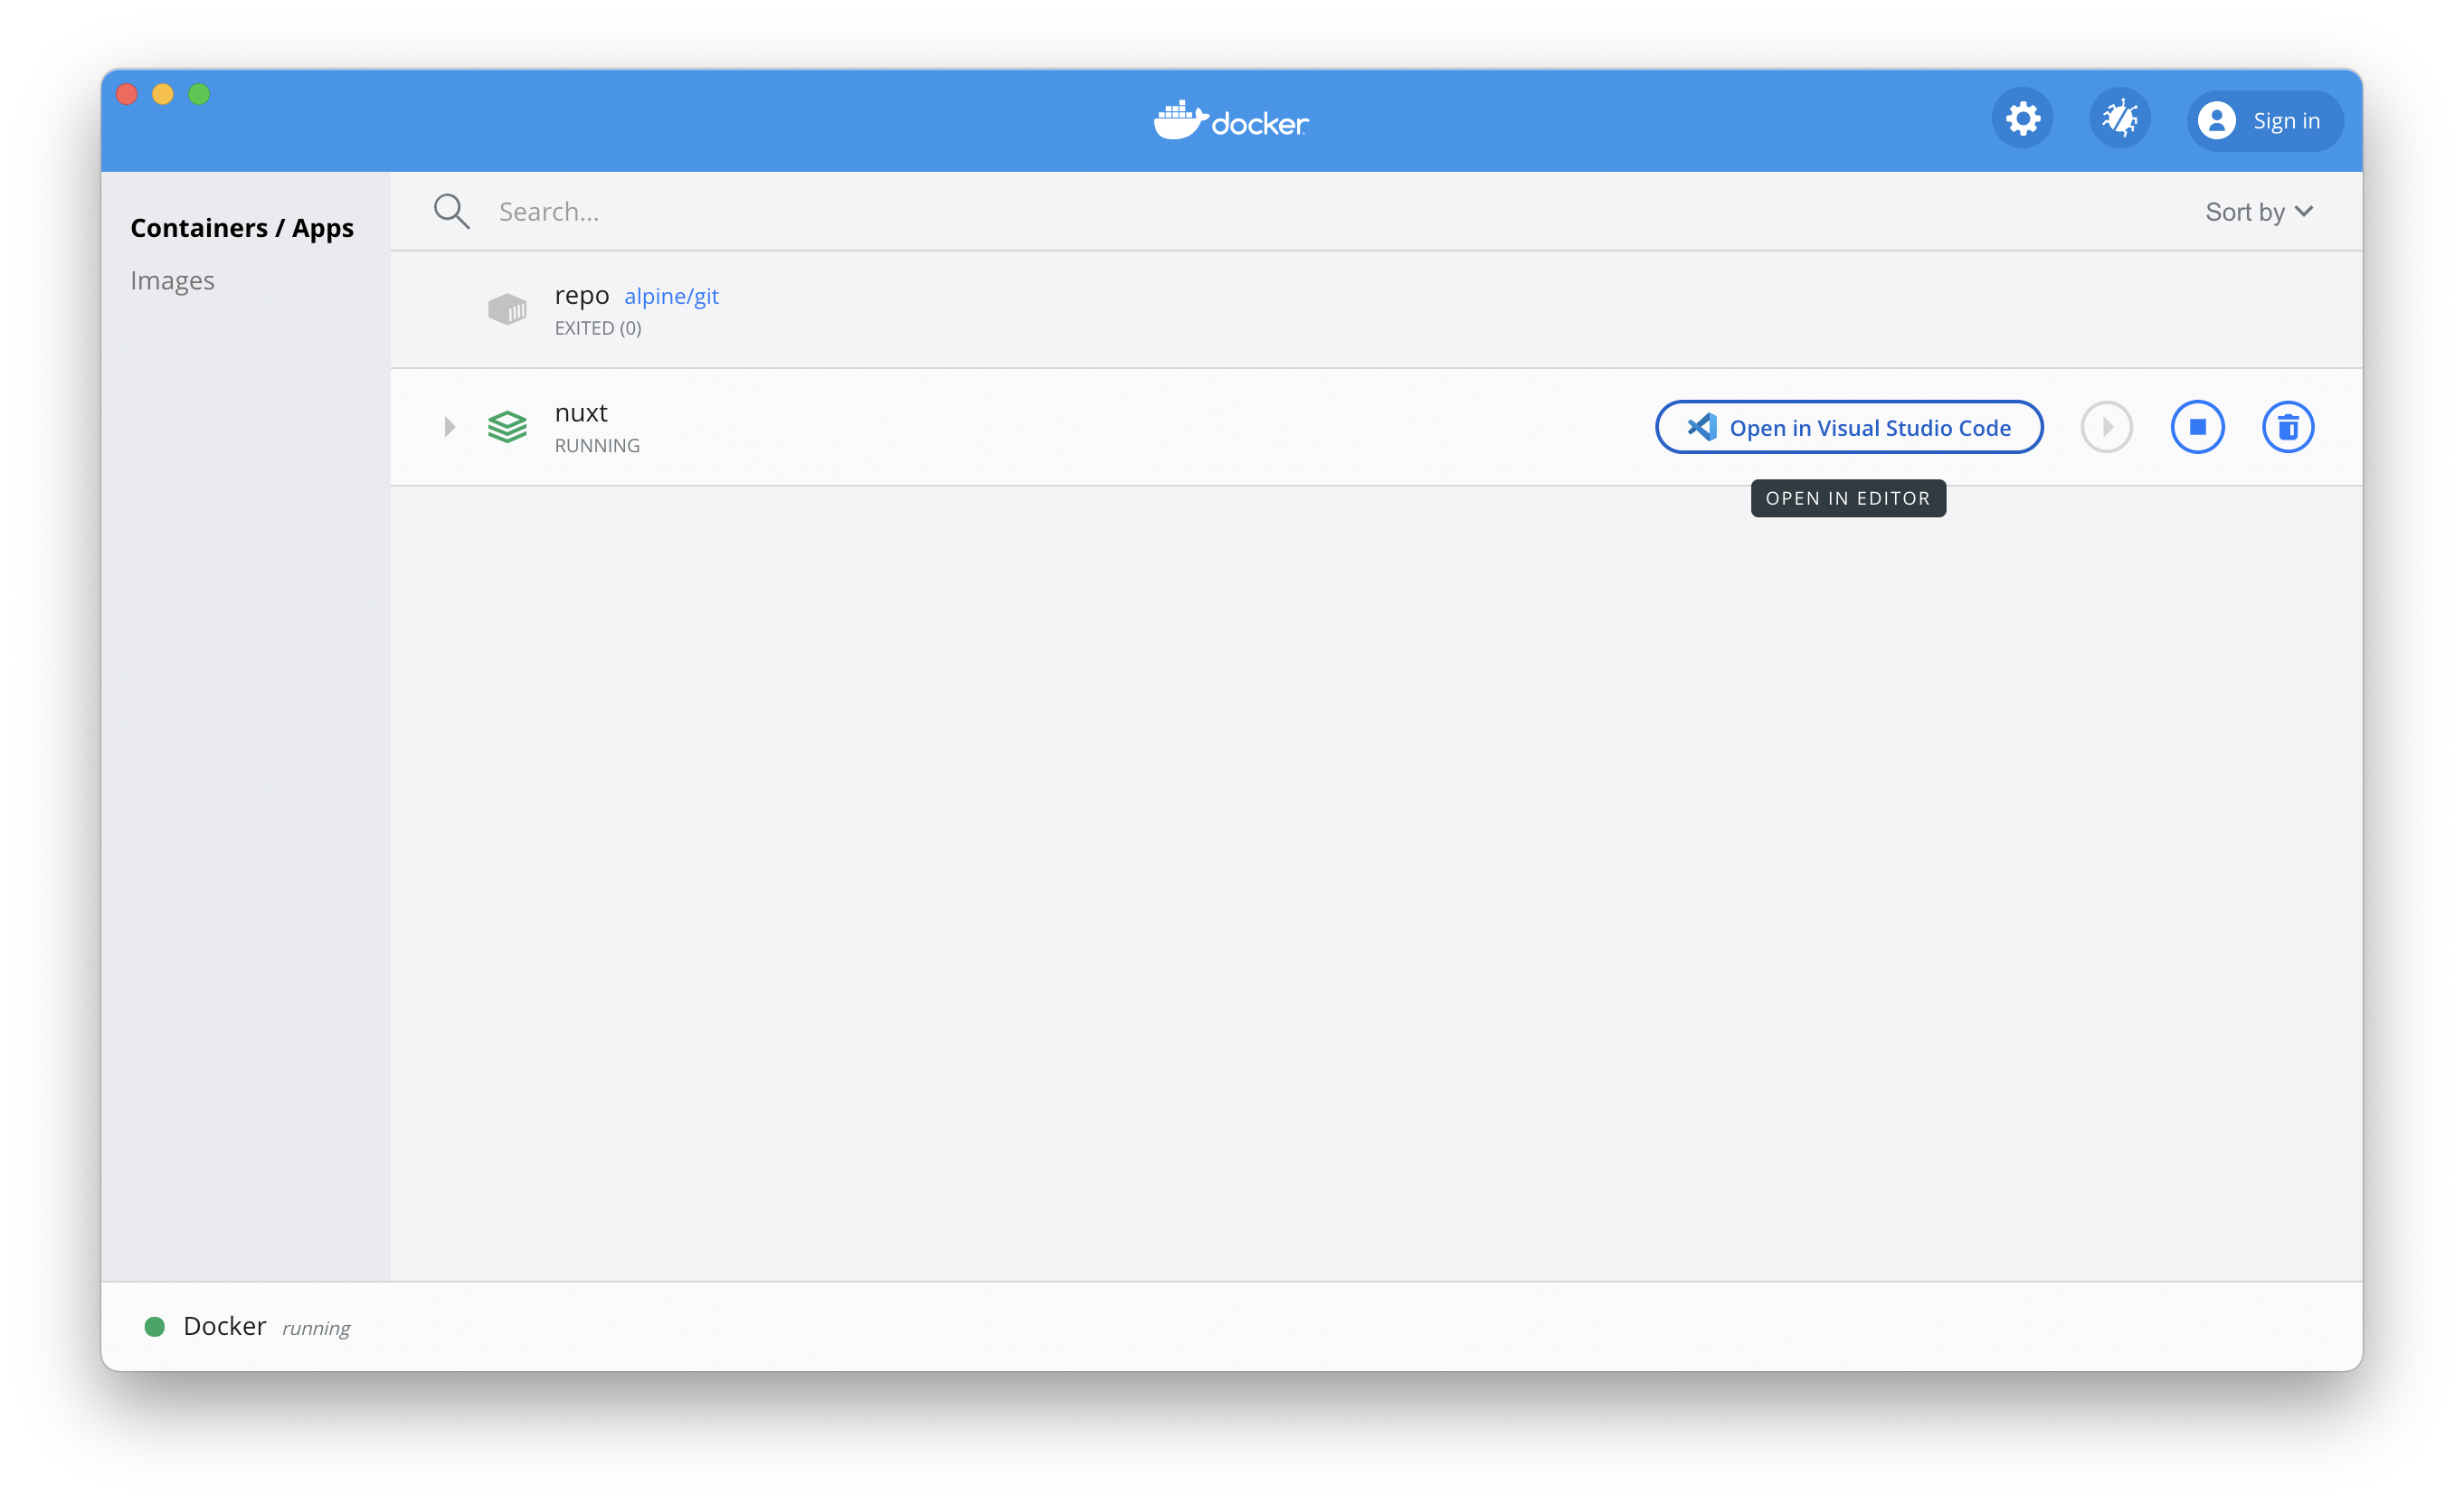Viewport: 2464px width, 1505px height.
Task: Expand the nuxt app row
Action: tap(449, 427)
